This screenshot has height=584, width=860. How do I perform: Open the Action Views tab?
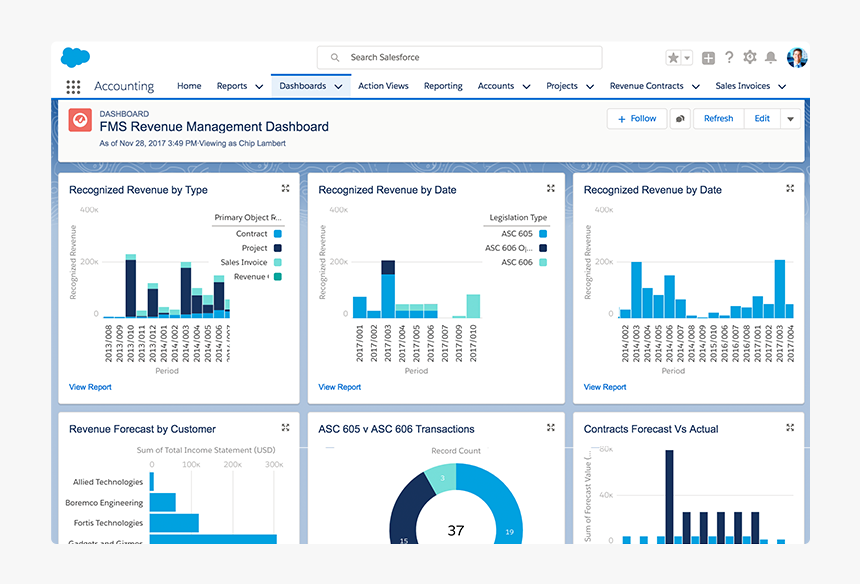[383, 86]
